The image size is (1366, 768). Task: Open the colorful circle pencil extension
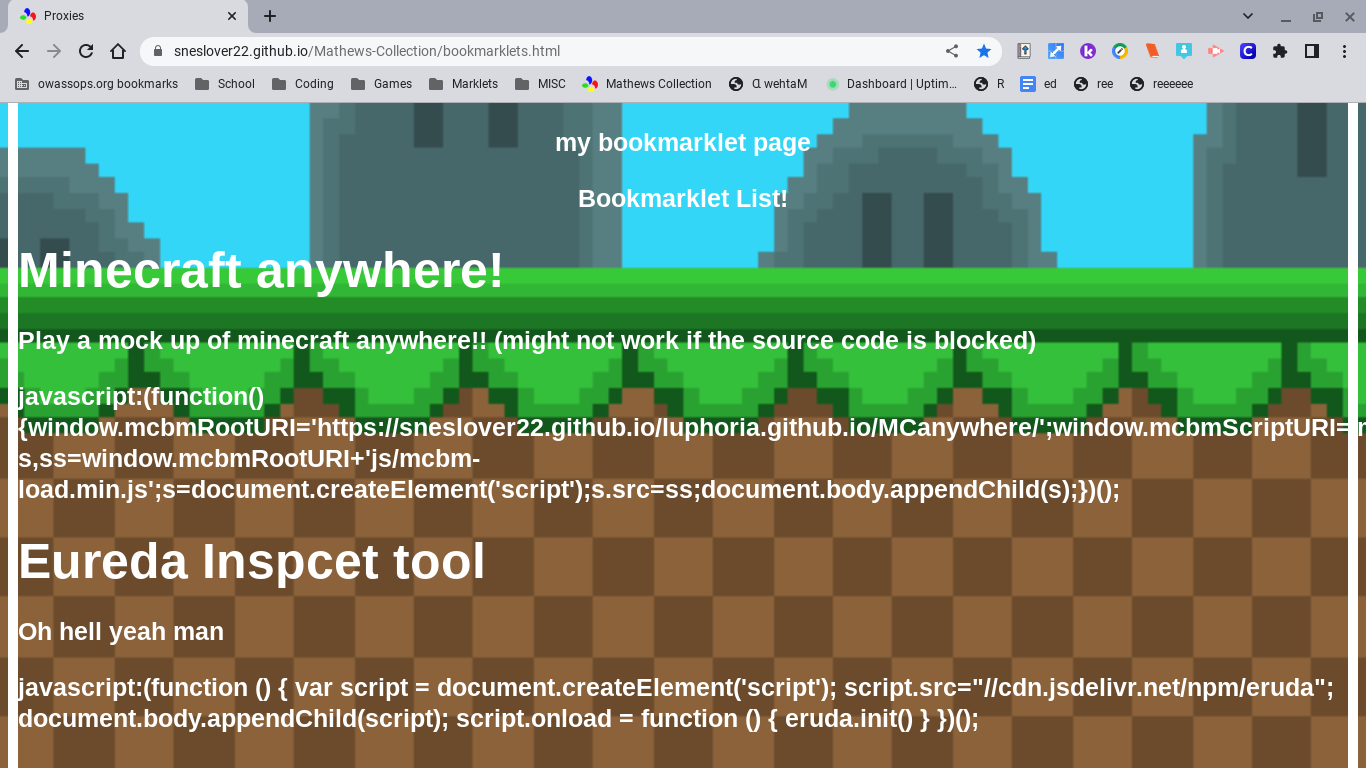pos(1120,51)
